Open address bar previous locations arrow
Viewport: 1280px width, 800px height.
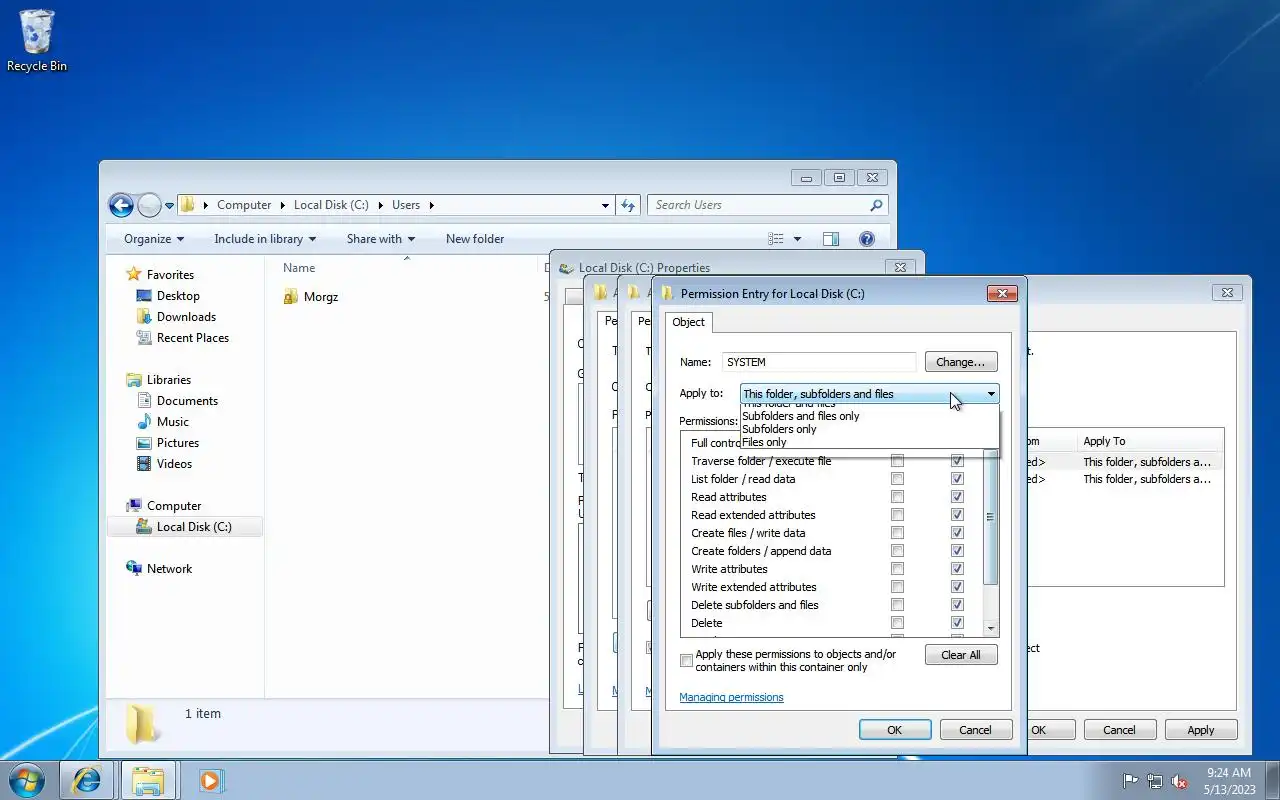605,205
